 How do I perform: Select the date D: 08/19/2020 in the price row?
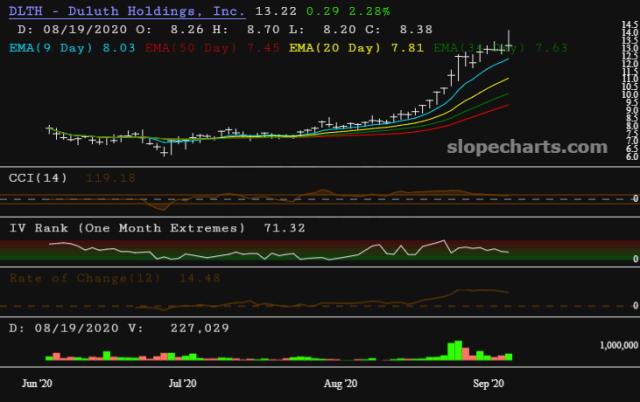[x=72, y=29]
